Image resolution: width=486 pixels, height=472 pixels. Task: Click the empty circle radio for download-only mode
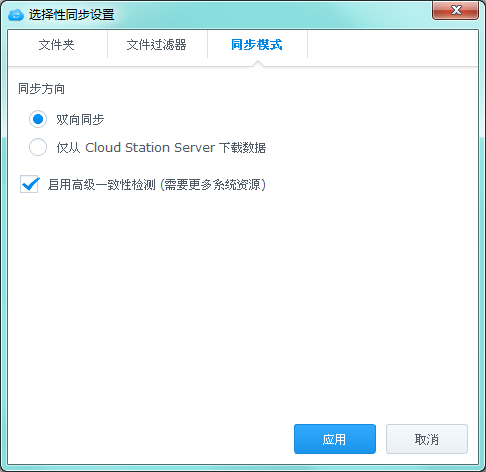click(38, 147)
